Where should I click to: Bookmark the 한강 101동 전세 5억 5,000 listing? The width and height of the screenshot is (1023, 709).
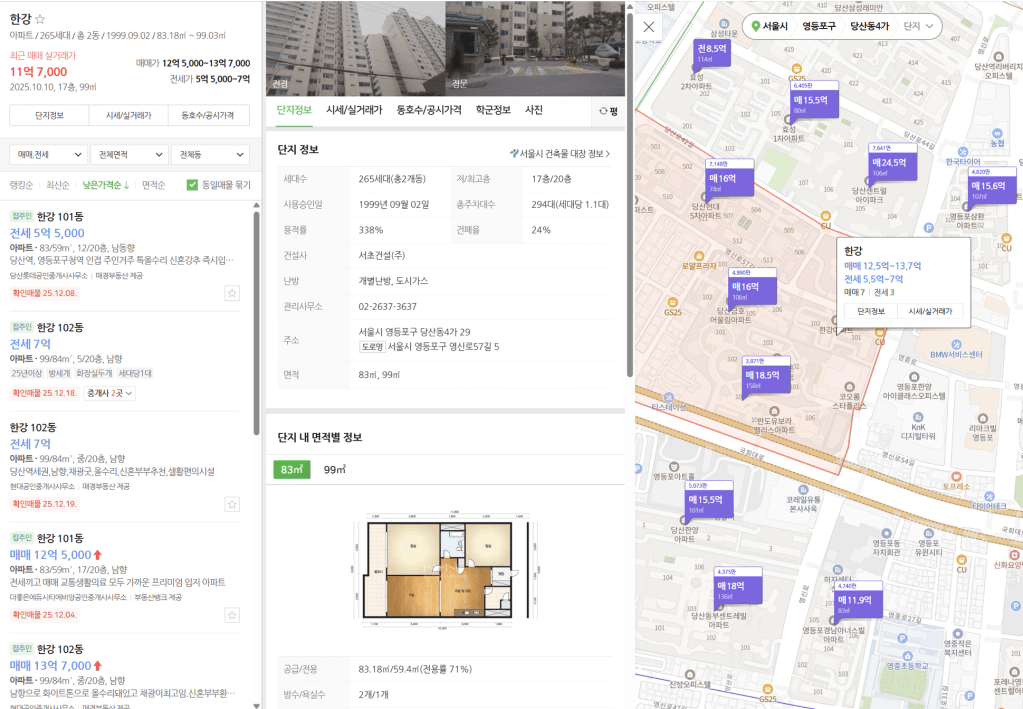click(231, 293)
